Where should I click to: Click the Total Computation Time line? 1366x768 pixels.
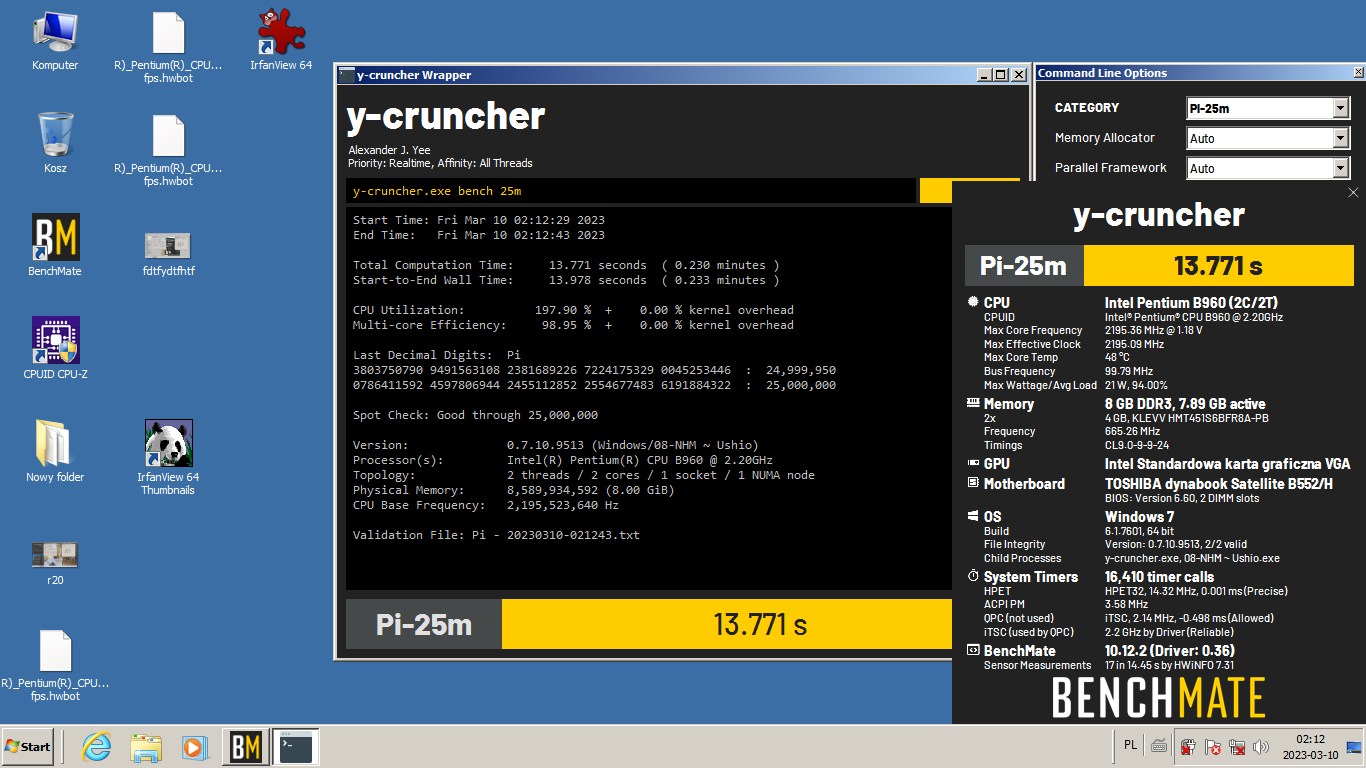[x=566, y=265]
